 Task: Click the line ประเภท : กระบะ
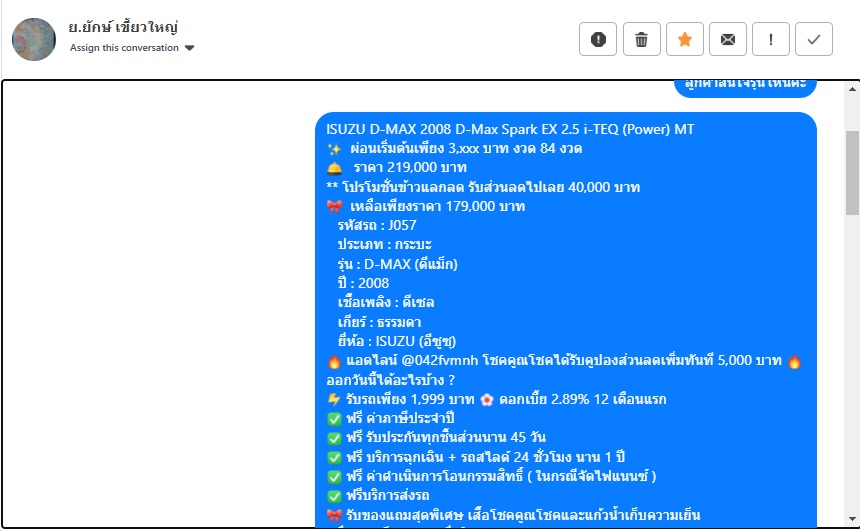pos(384,245)
